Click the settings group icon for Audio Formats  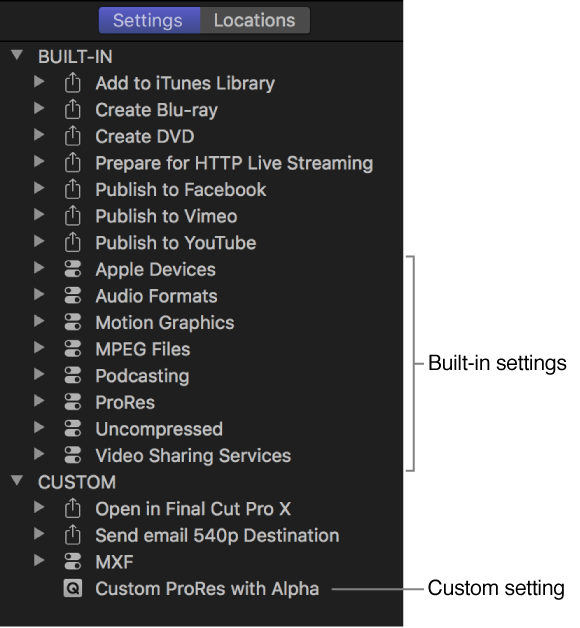click(73, 296)
